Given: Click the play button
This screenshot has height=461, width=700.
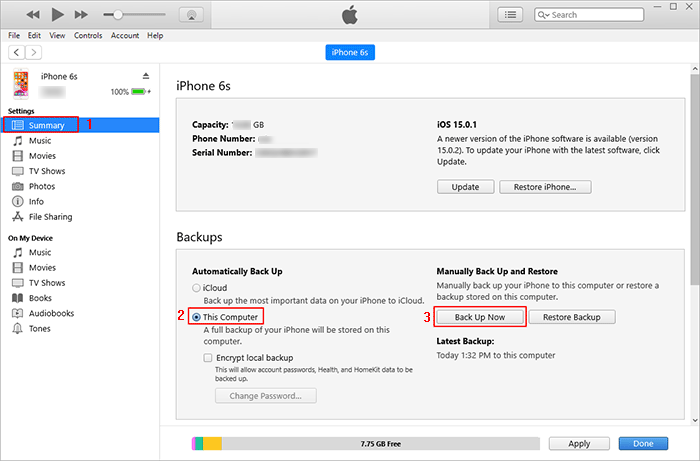Looking at the screenshot, I should [x=57, y=14].
